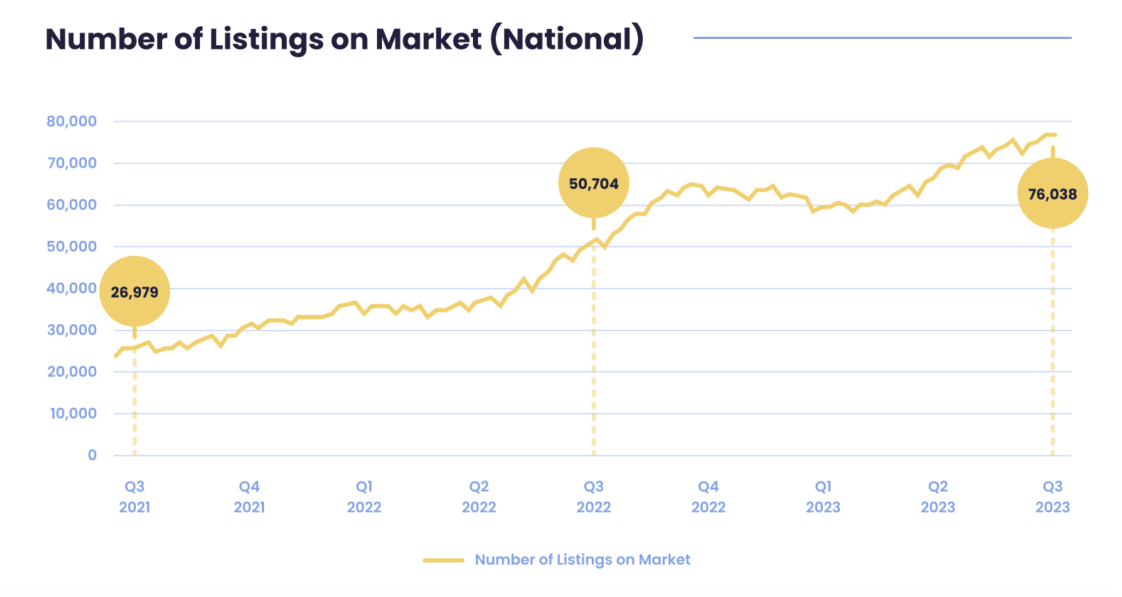The height and width of the screenshot is (597, 1122).
Task: Select the Q1 2022 axis label
Action: click(x=364, y=496)
